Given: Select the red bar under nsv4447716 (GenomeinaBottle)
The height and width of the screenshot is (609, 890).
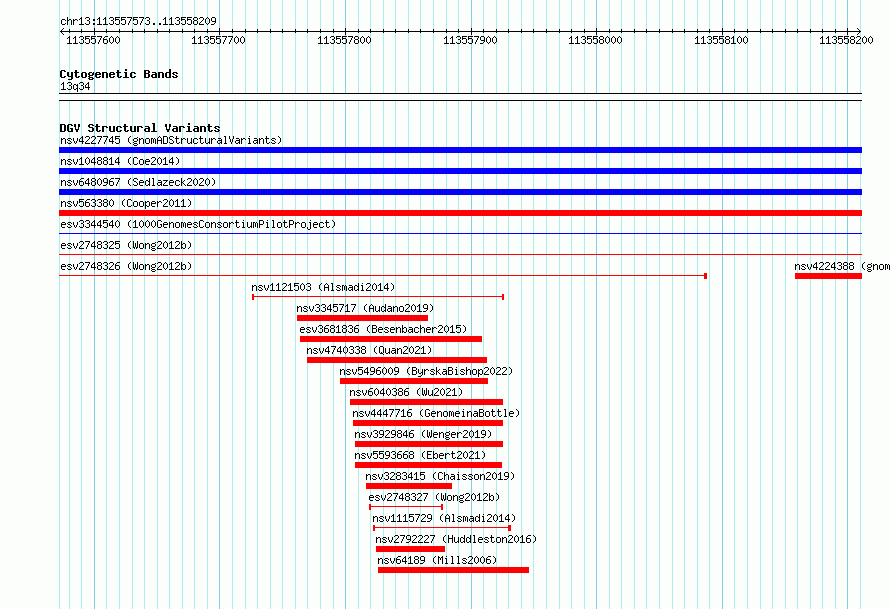Looking at the screenshot, I should [x=428, y=423].
